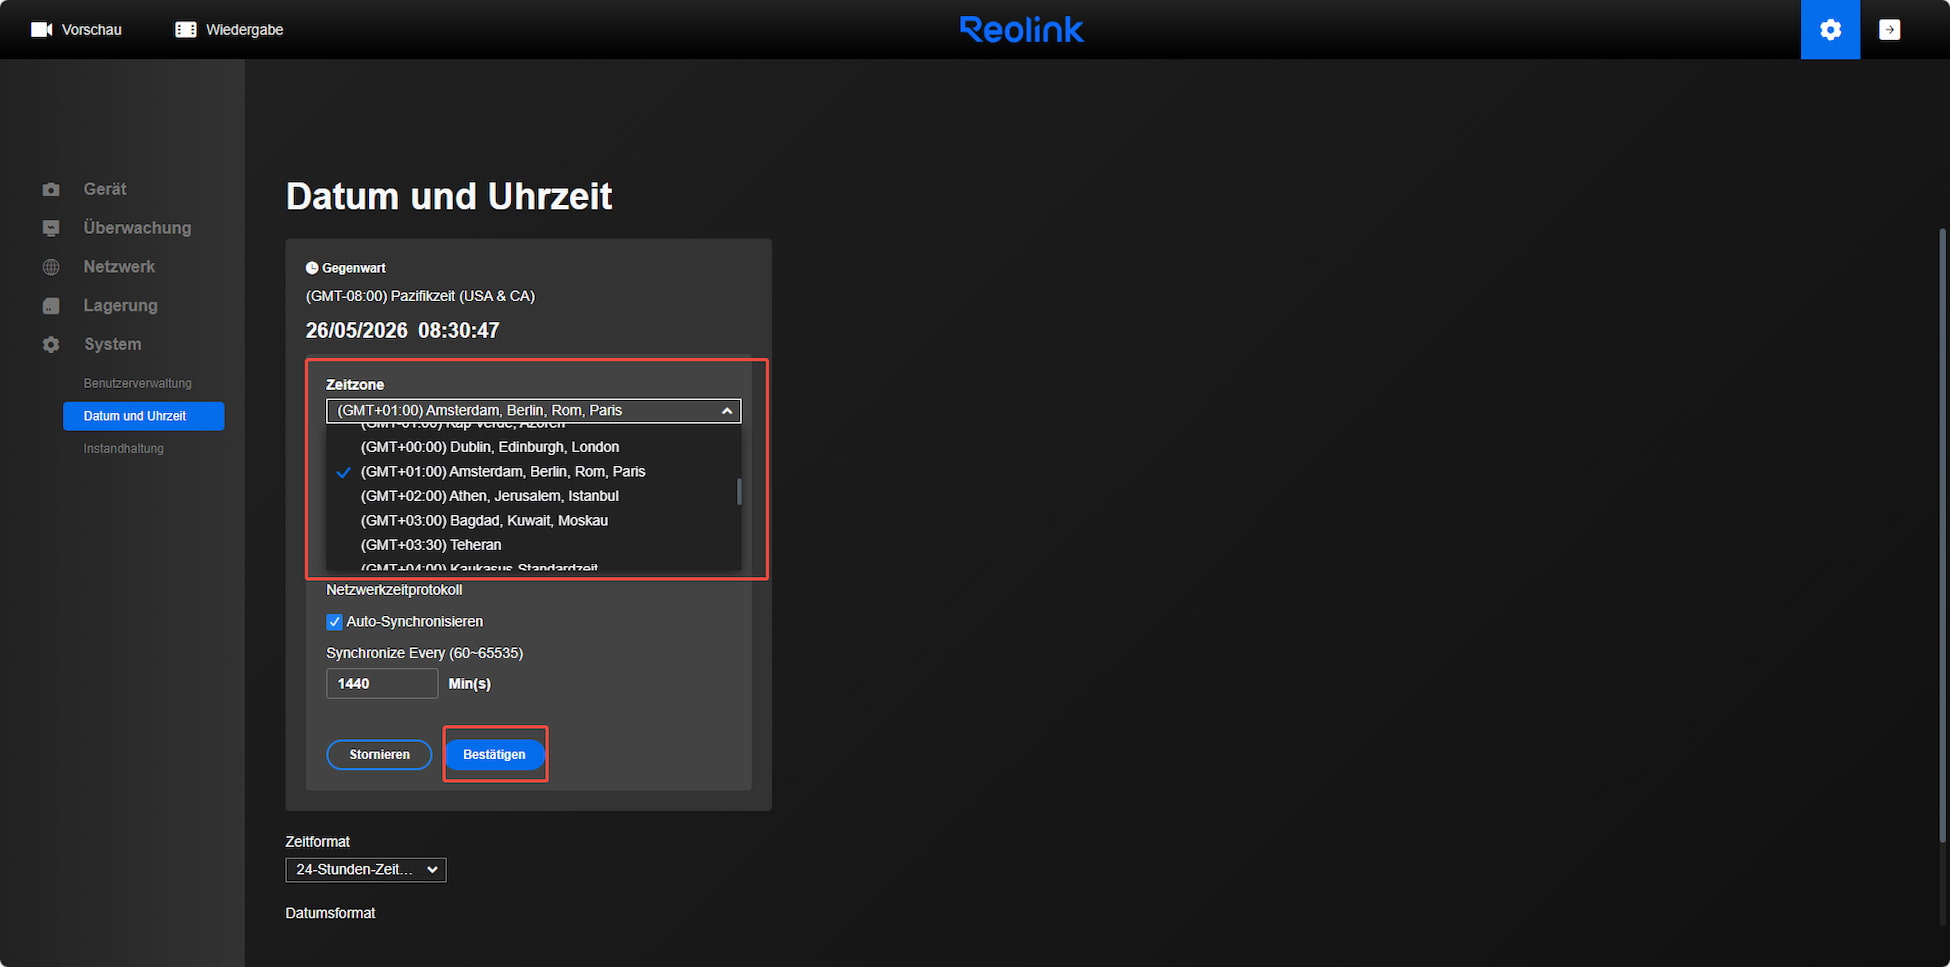Click the logout arrow icon
This screenshot has width=1950, height=967.
[1889, 30]
